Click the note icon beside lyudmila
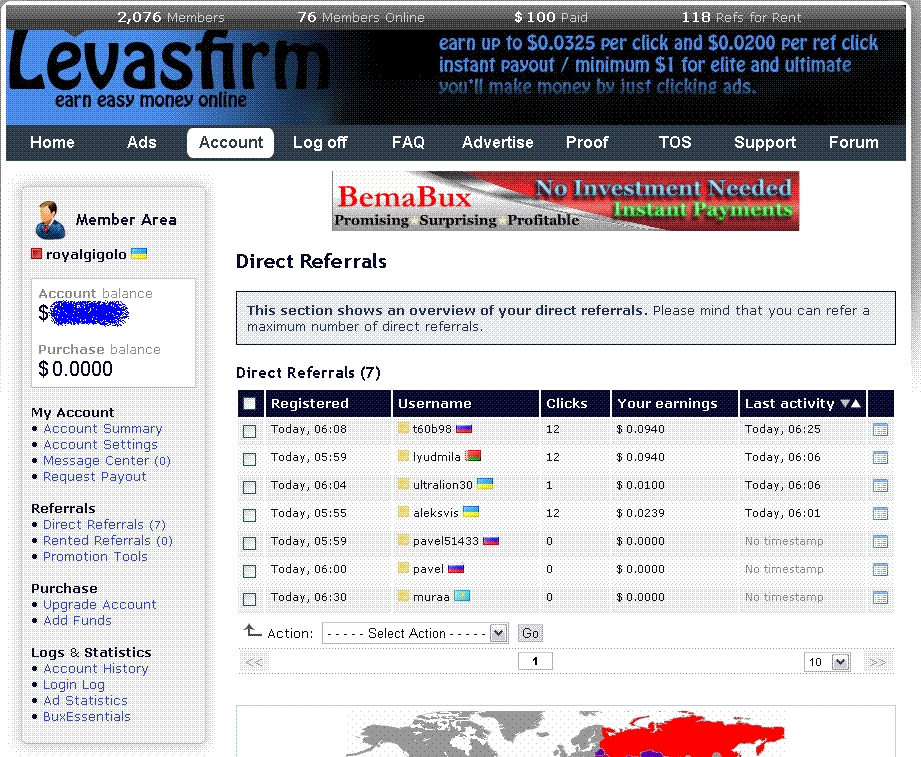921x757 pixels. (403, 456)
